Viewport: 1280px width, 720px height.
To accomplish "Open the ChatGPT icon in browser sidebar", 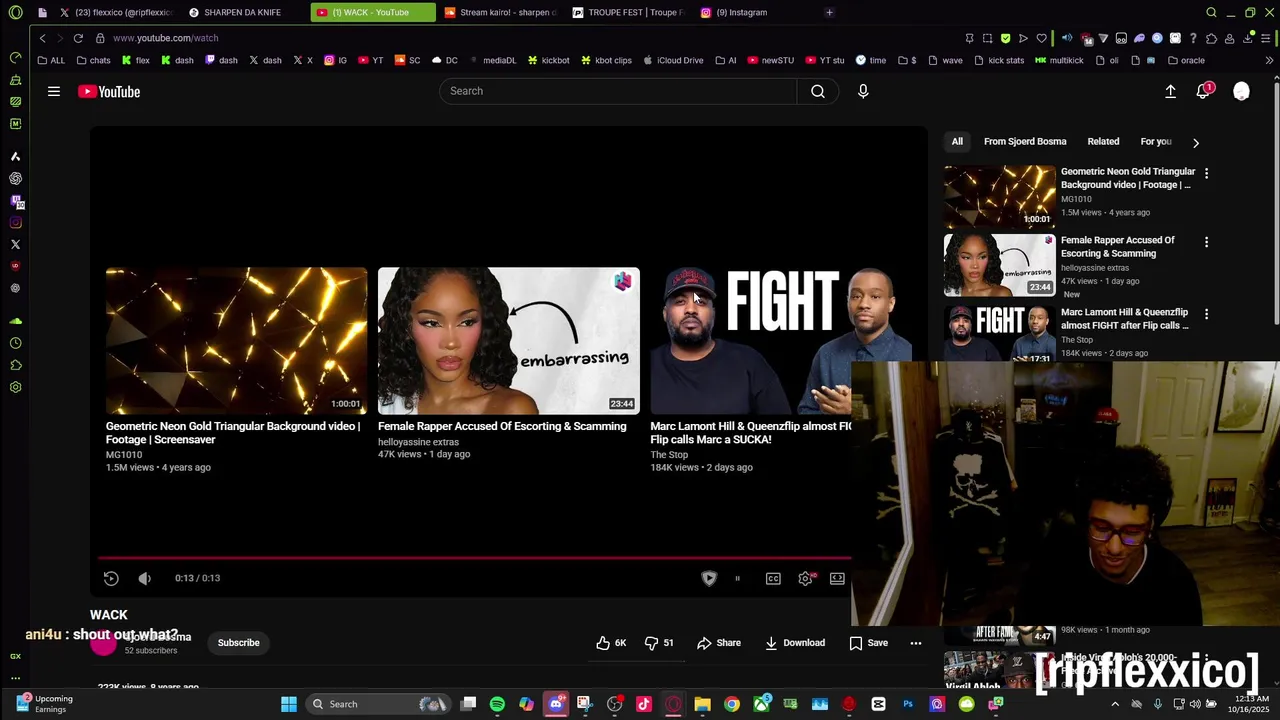I will pyautogui.click(x=15, y=178).
